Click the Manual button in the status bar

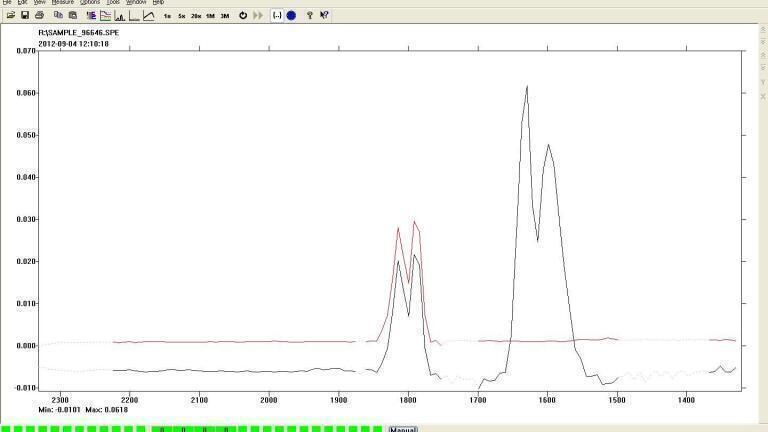click(403, 429)
